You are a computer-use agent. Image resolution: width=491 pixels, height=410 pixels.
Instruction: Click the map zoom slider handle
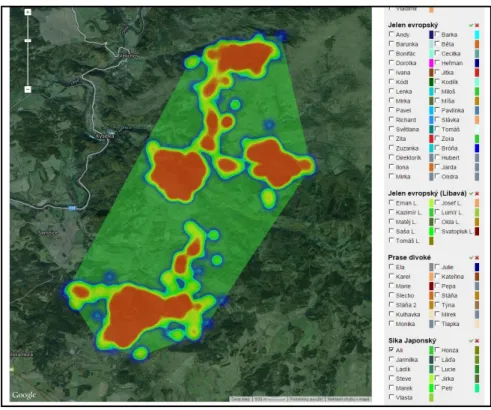28,40
